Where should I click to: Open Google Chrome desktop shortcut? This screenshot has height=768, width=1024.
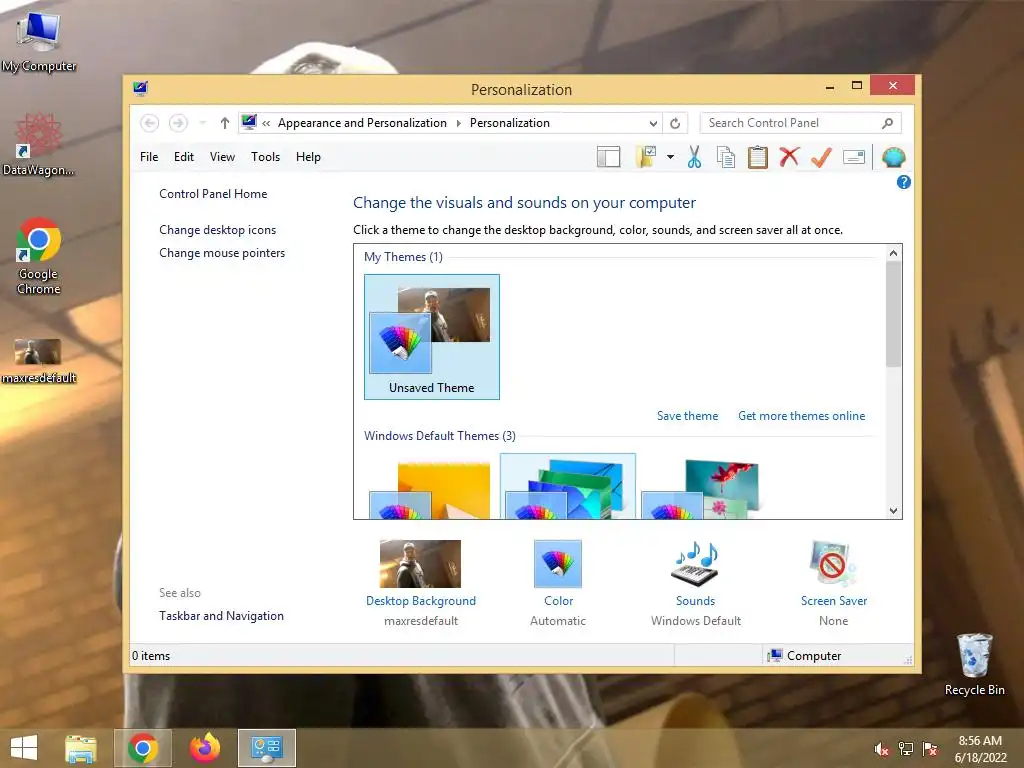pyautogui.click(x=39, y=256)
